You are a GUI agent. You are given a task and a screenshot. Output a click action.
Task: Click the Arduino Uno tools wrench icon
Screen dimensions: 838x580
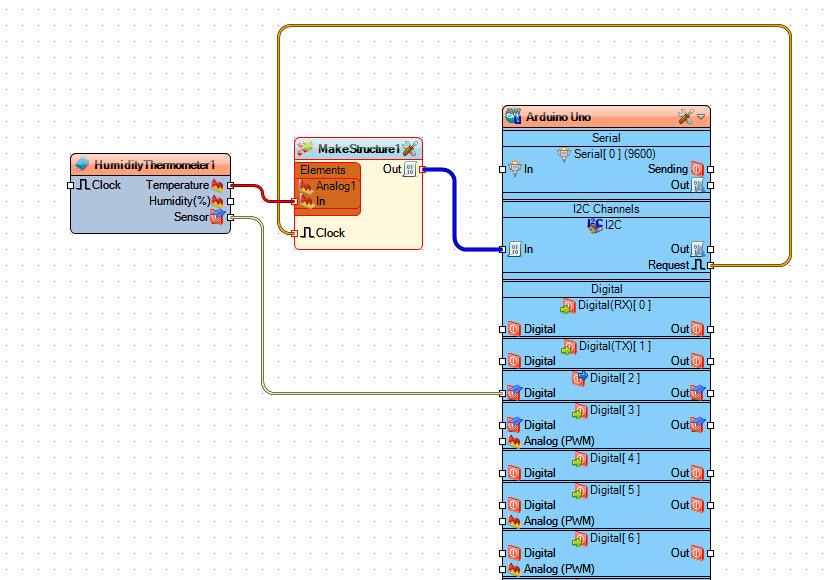point(685,117)
